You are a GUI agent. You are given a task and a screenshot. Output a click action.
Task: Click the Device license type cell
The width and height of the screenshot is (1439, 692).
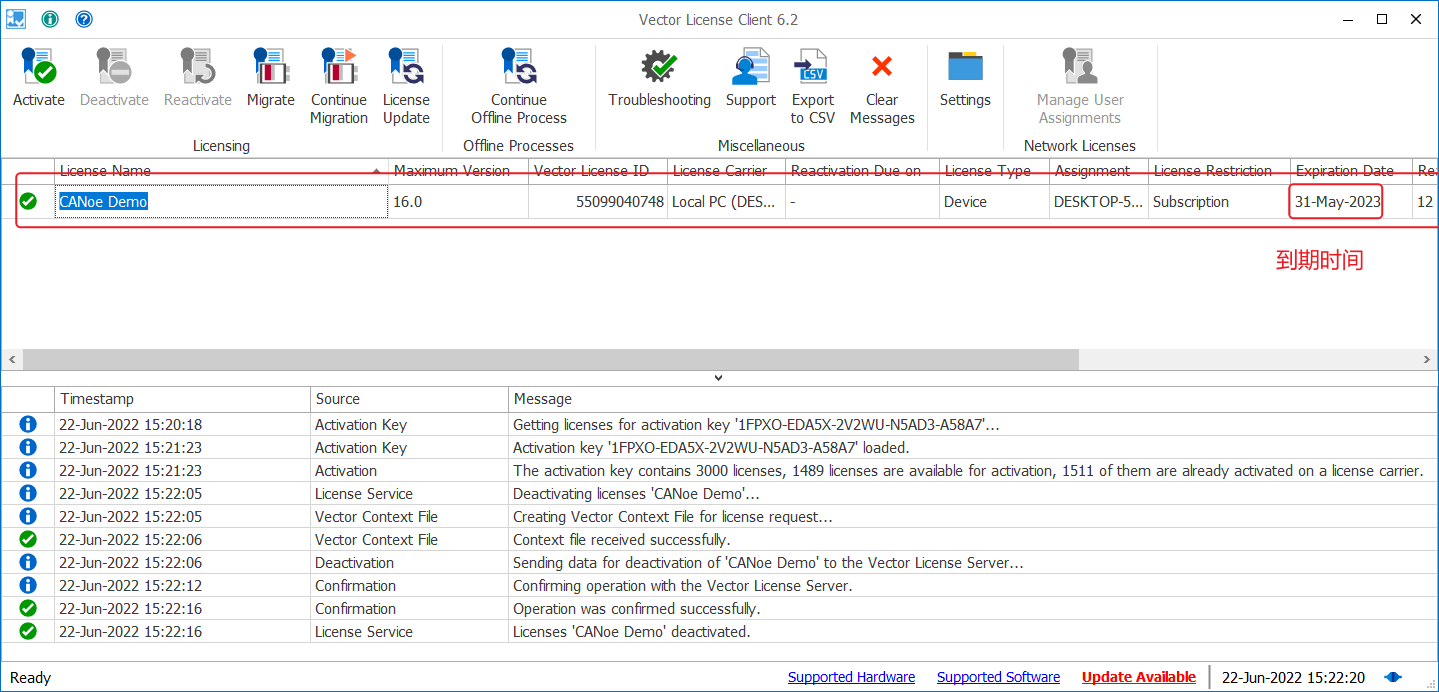(x=994, y=201)
